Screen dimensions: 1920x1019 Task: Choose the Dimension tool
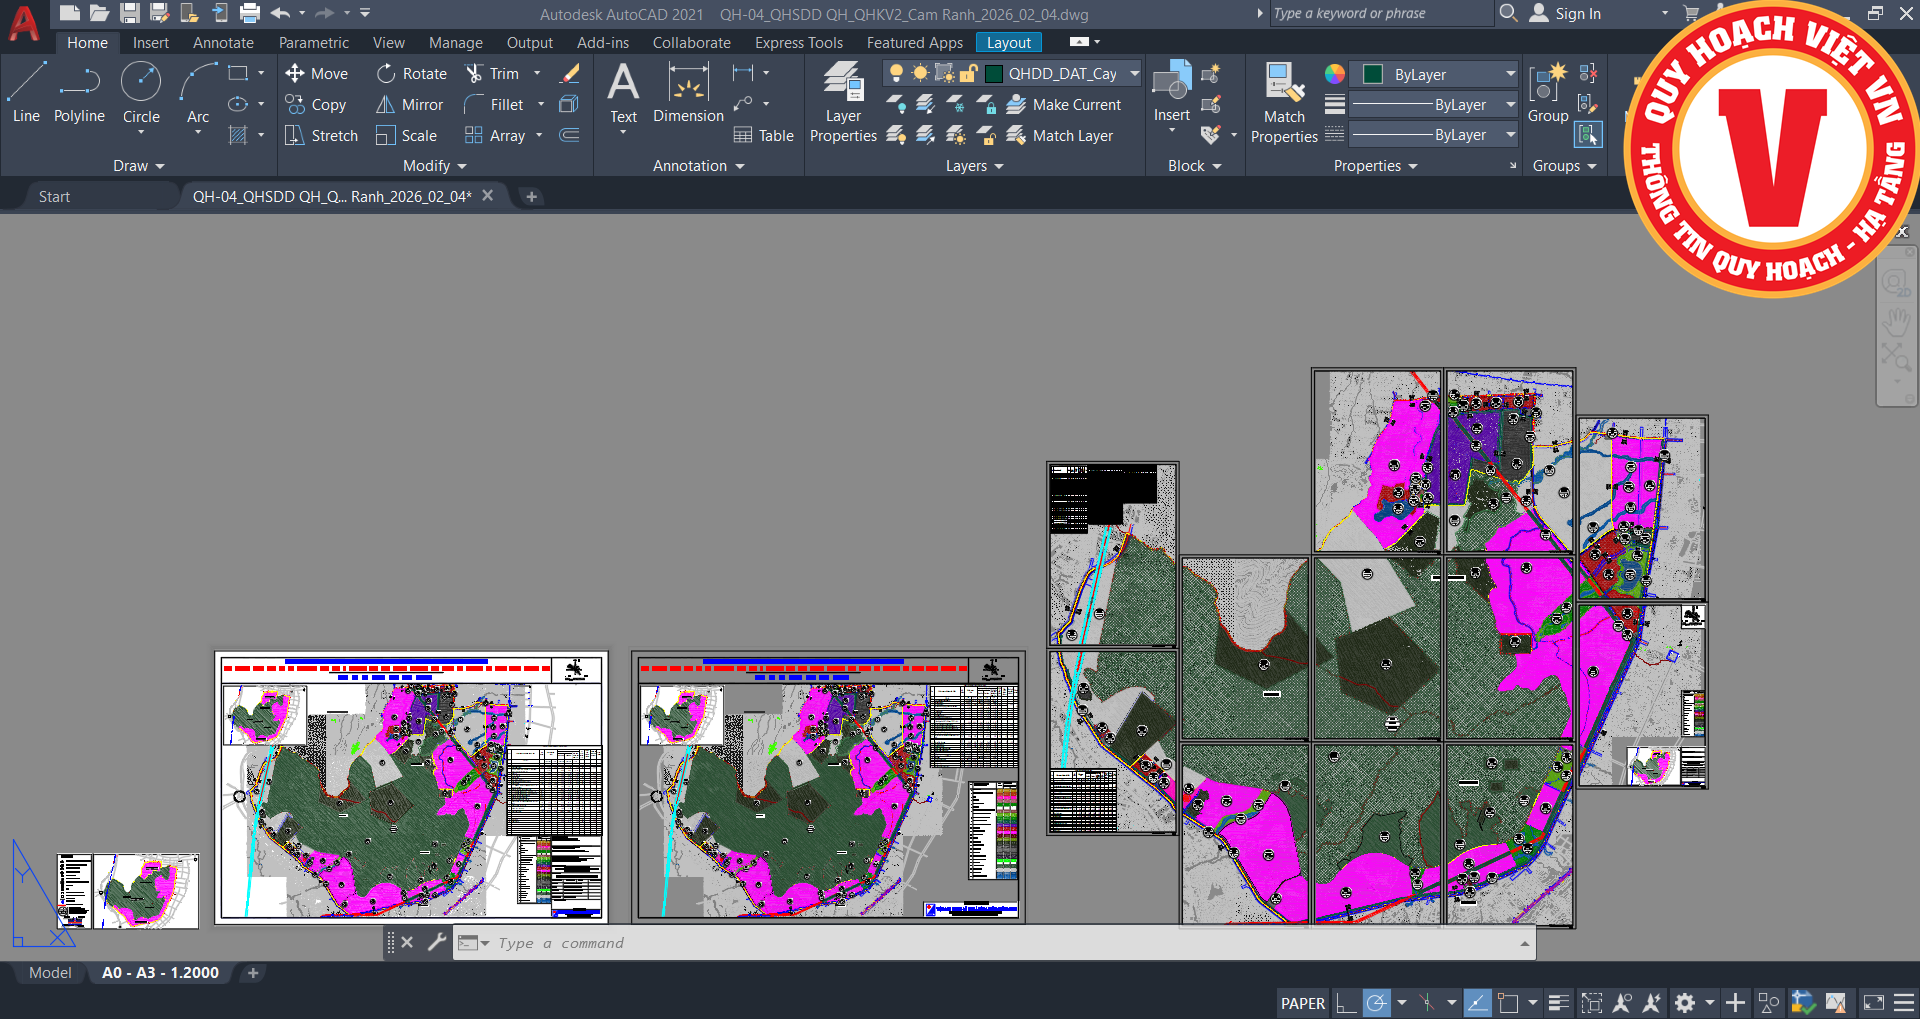[688, 93]
